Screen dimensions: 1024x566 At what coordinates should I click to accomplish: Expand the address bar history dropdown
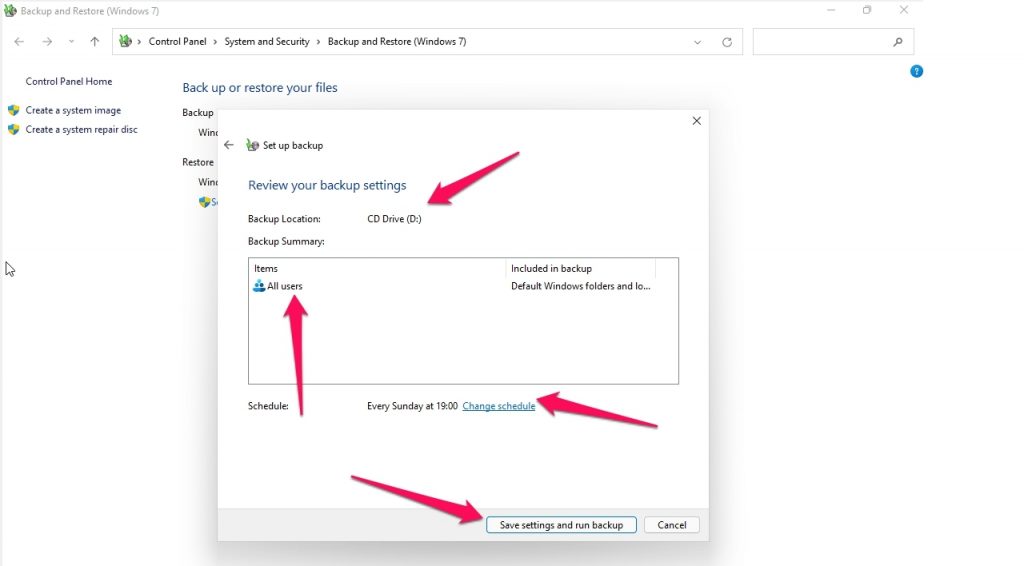[697, 42]
